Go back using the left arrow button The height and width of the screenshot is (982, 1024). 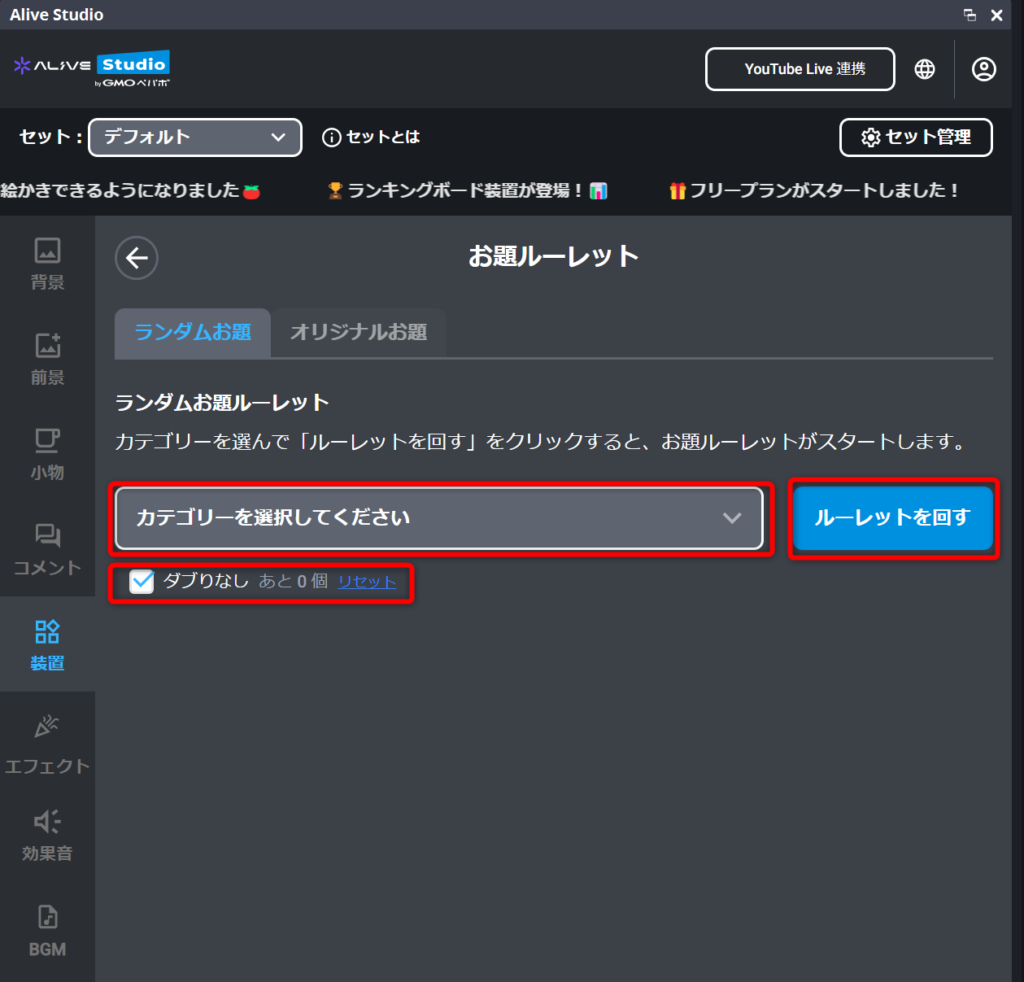point(137,258)
